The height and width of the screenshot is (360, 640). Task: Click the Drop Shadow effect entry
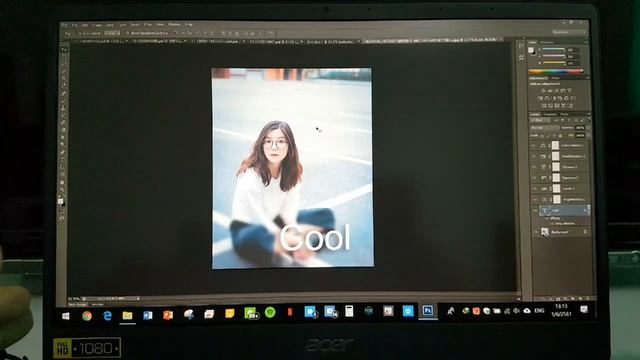click(x=564, y=224)
